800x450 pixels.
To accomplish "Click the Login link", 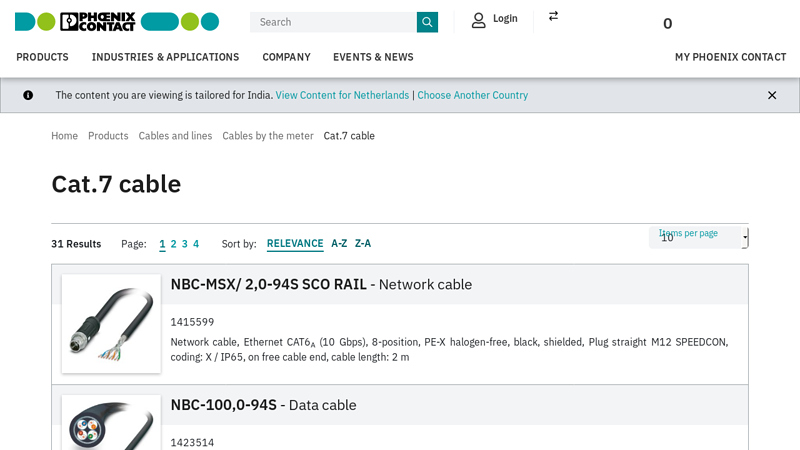I will coord(505,18).
